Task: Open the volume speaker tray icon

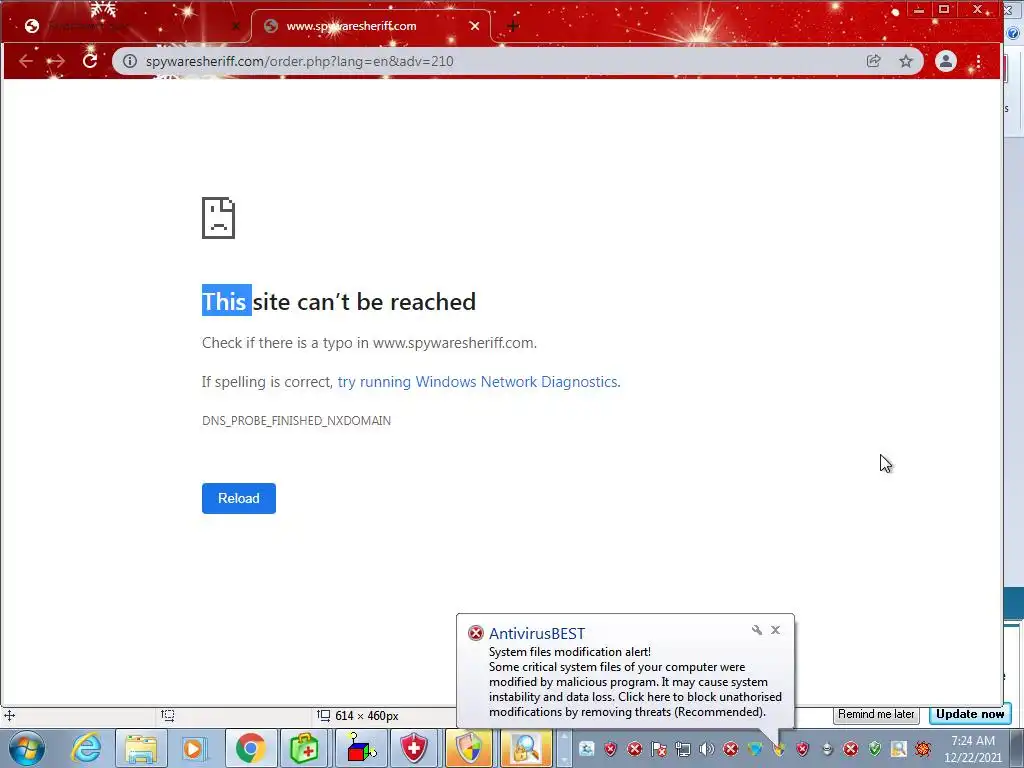Action: pos(707,749)
